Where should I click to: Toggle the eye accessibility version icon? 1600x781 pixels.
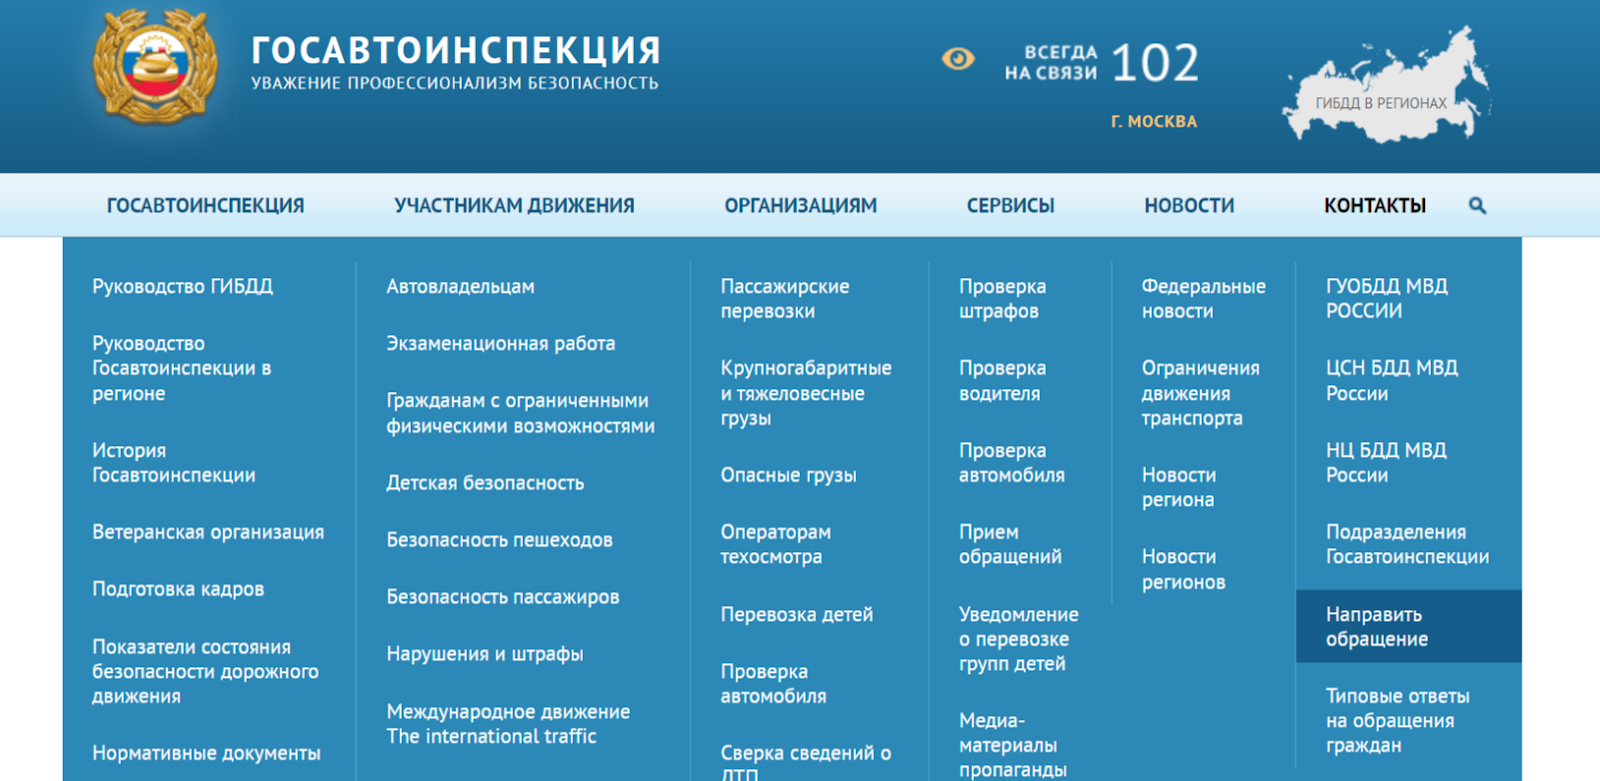[958, 59]
